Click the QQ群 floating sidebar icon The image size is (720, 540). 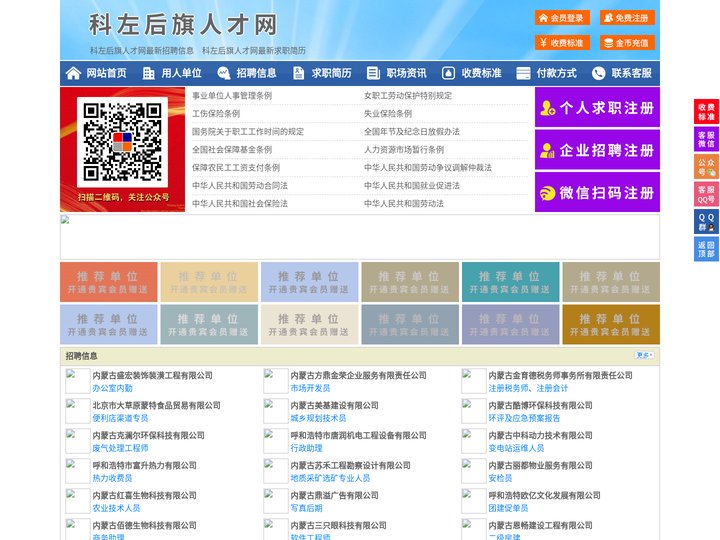(x=706, y=222)
